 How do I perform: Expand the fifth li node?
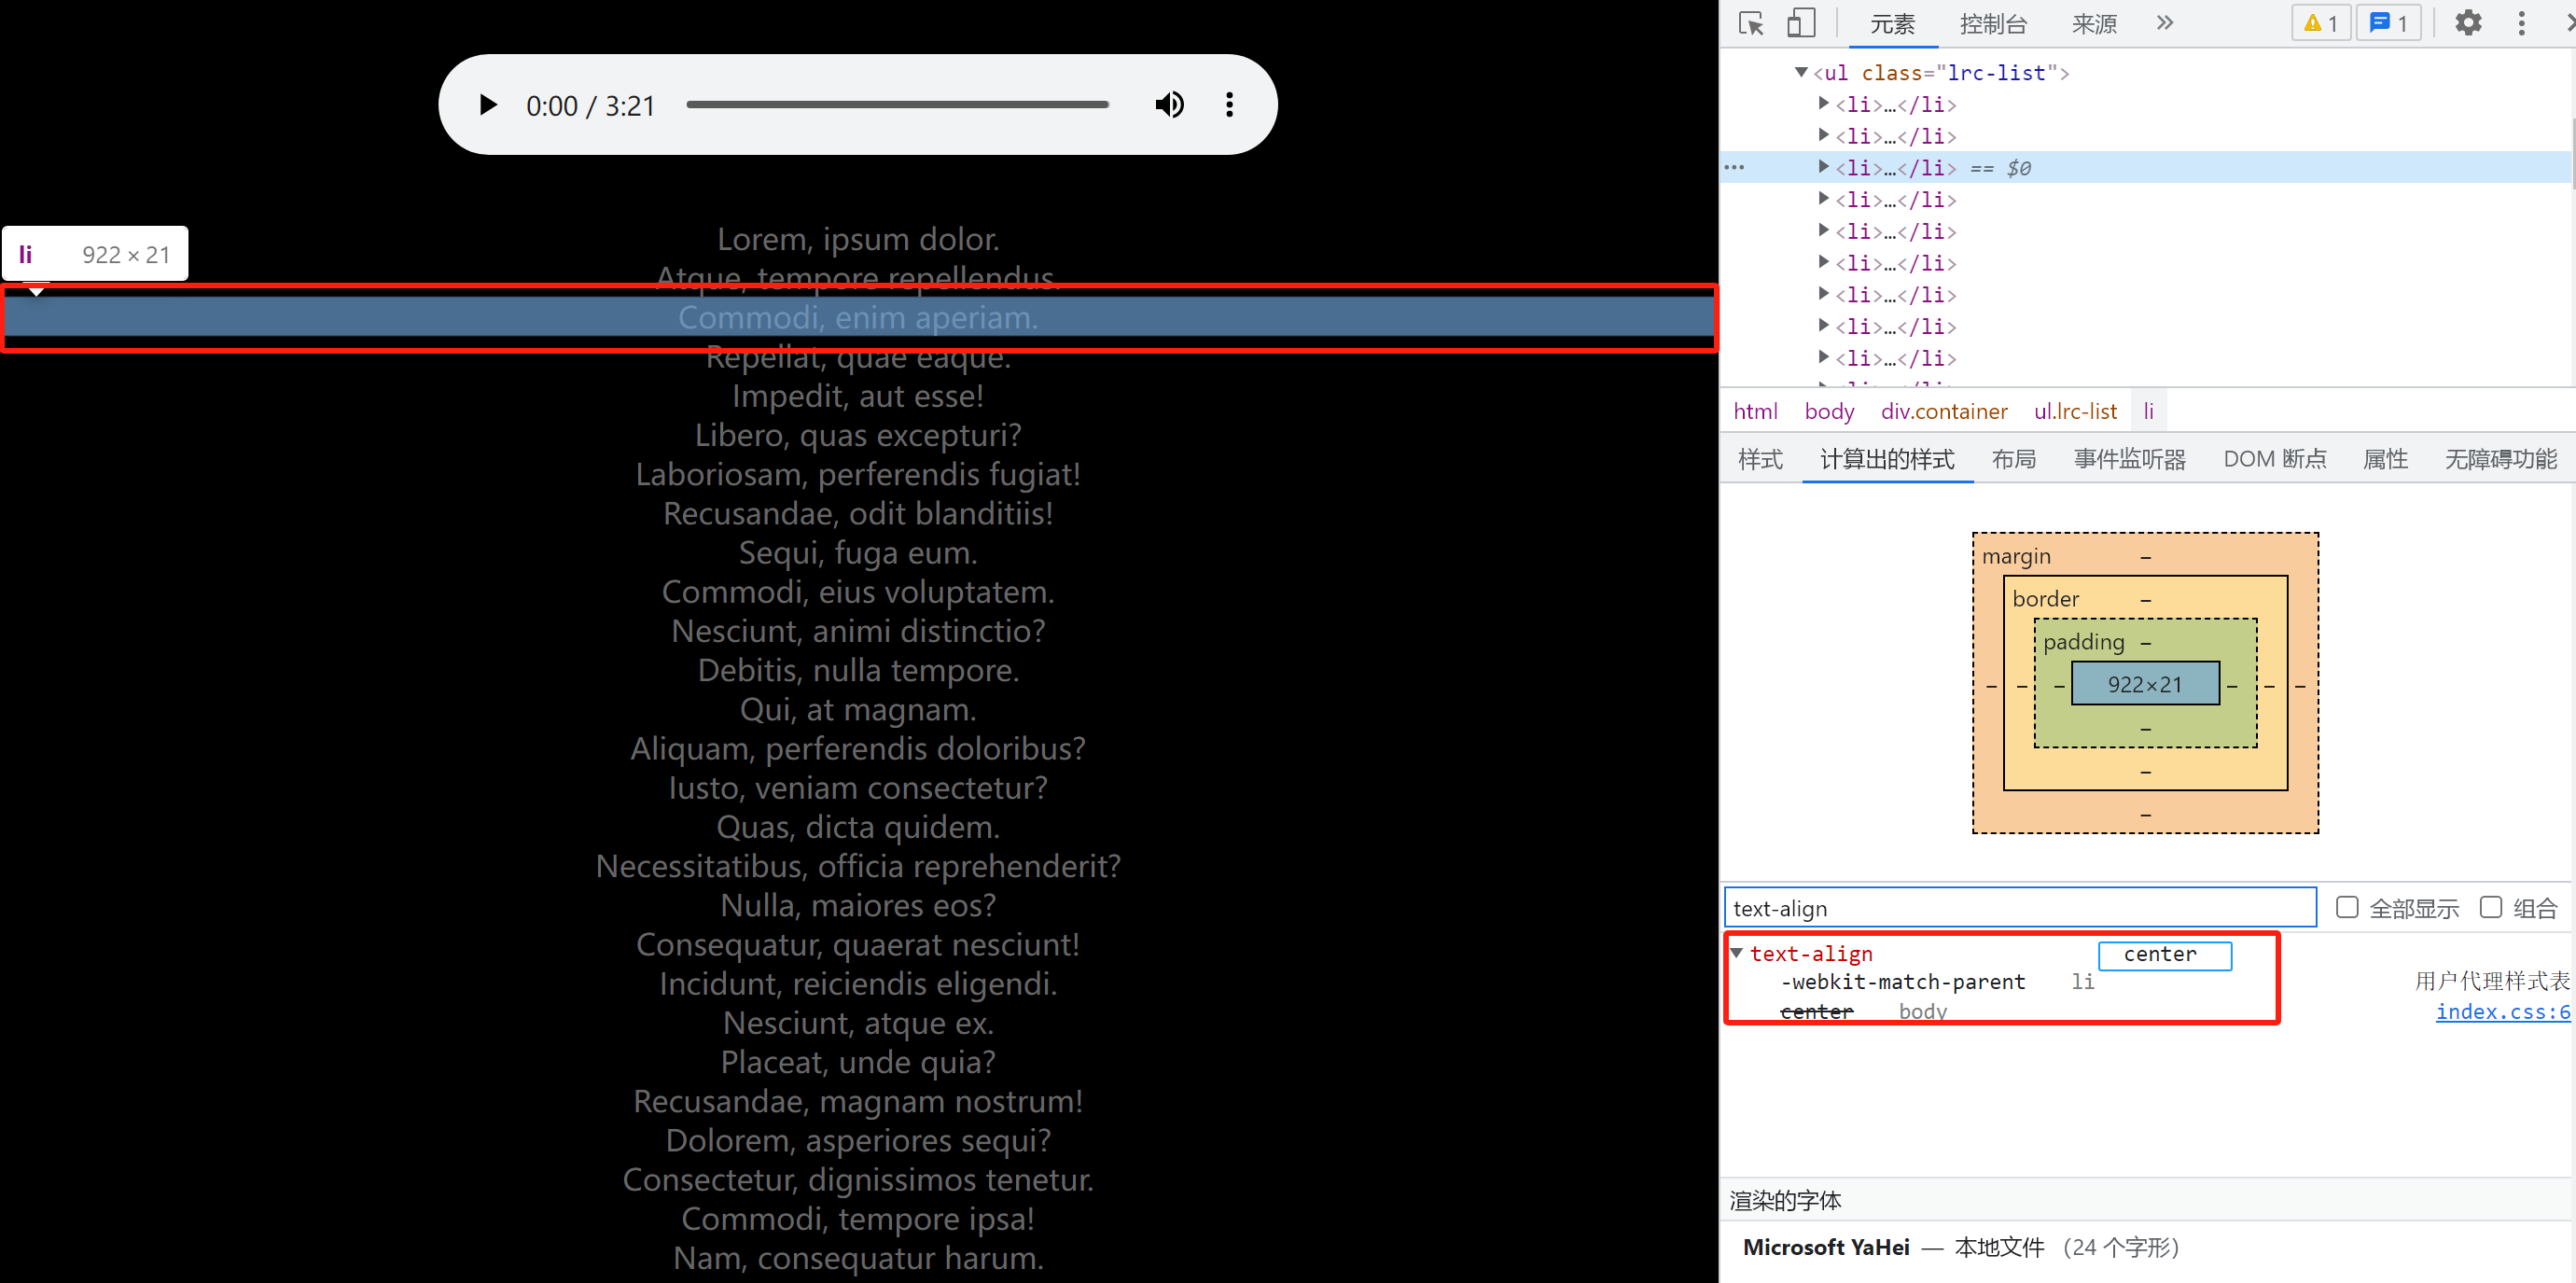(1823, 231)
